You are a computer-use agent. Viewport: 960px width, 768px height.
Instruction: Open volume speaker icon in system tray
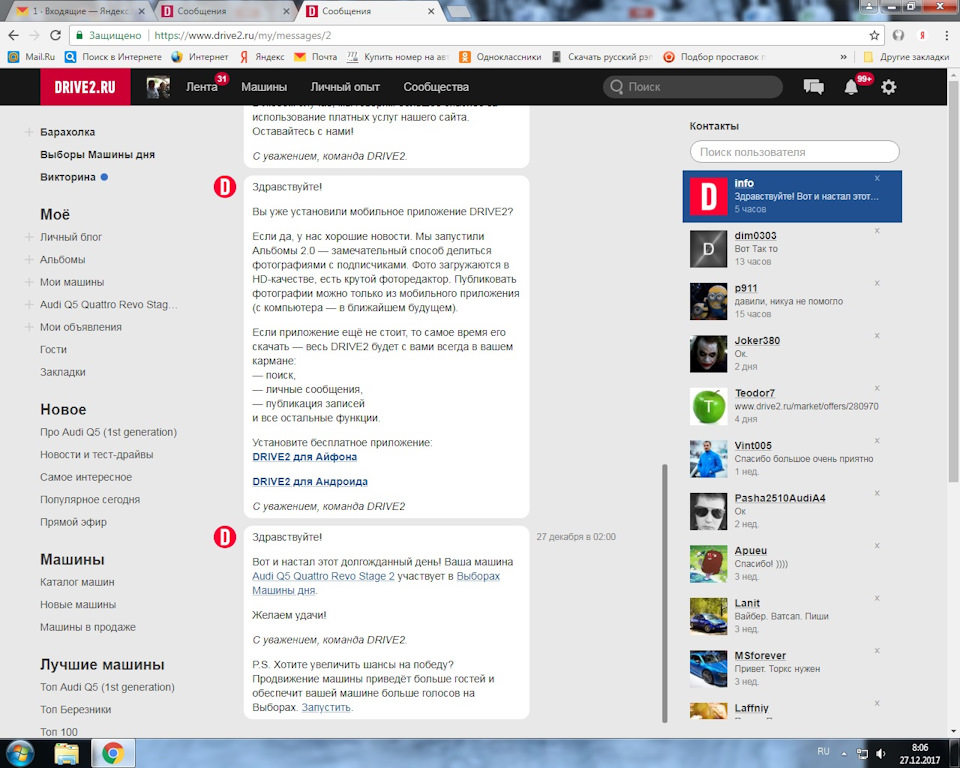click(881, 753)
